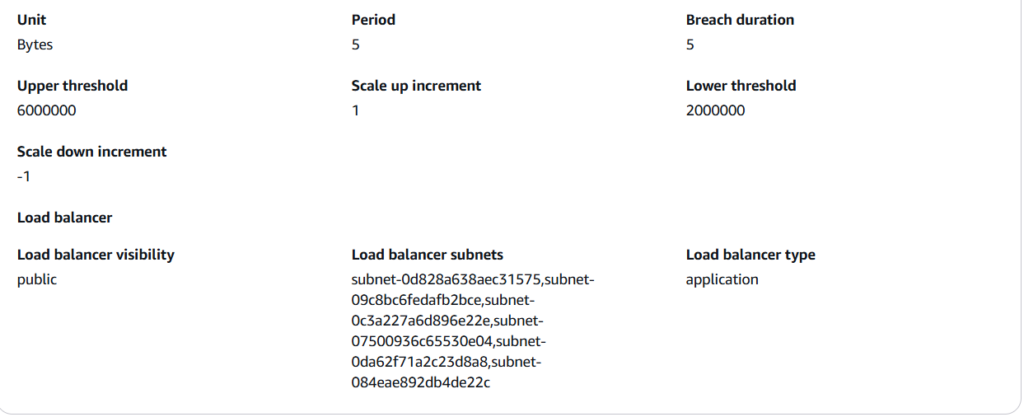Select the scale down increment value -1
The width and height of the screenshot is (1024, 417).
tap(25, 176)
